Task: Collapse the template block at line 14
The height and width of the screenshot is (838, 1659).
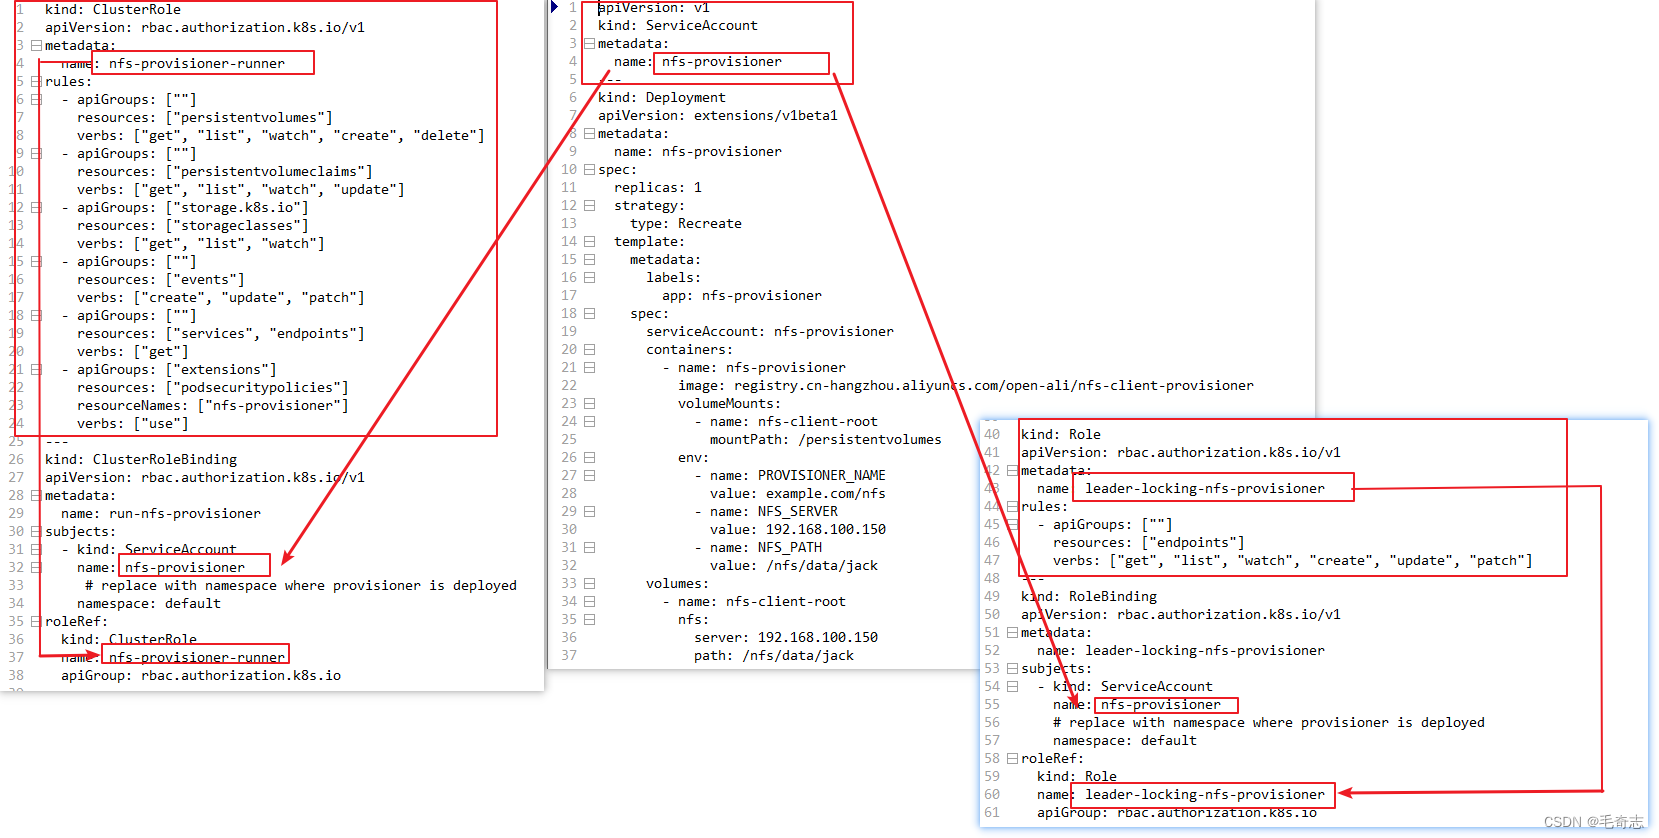Action: (589, 241)
